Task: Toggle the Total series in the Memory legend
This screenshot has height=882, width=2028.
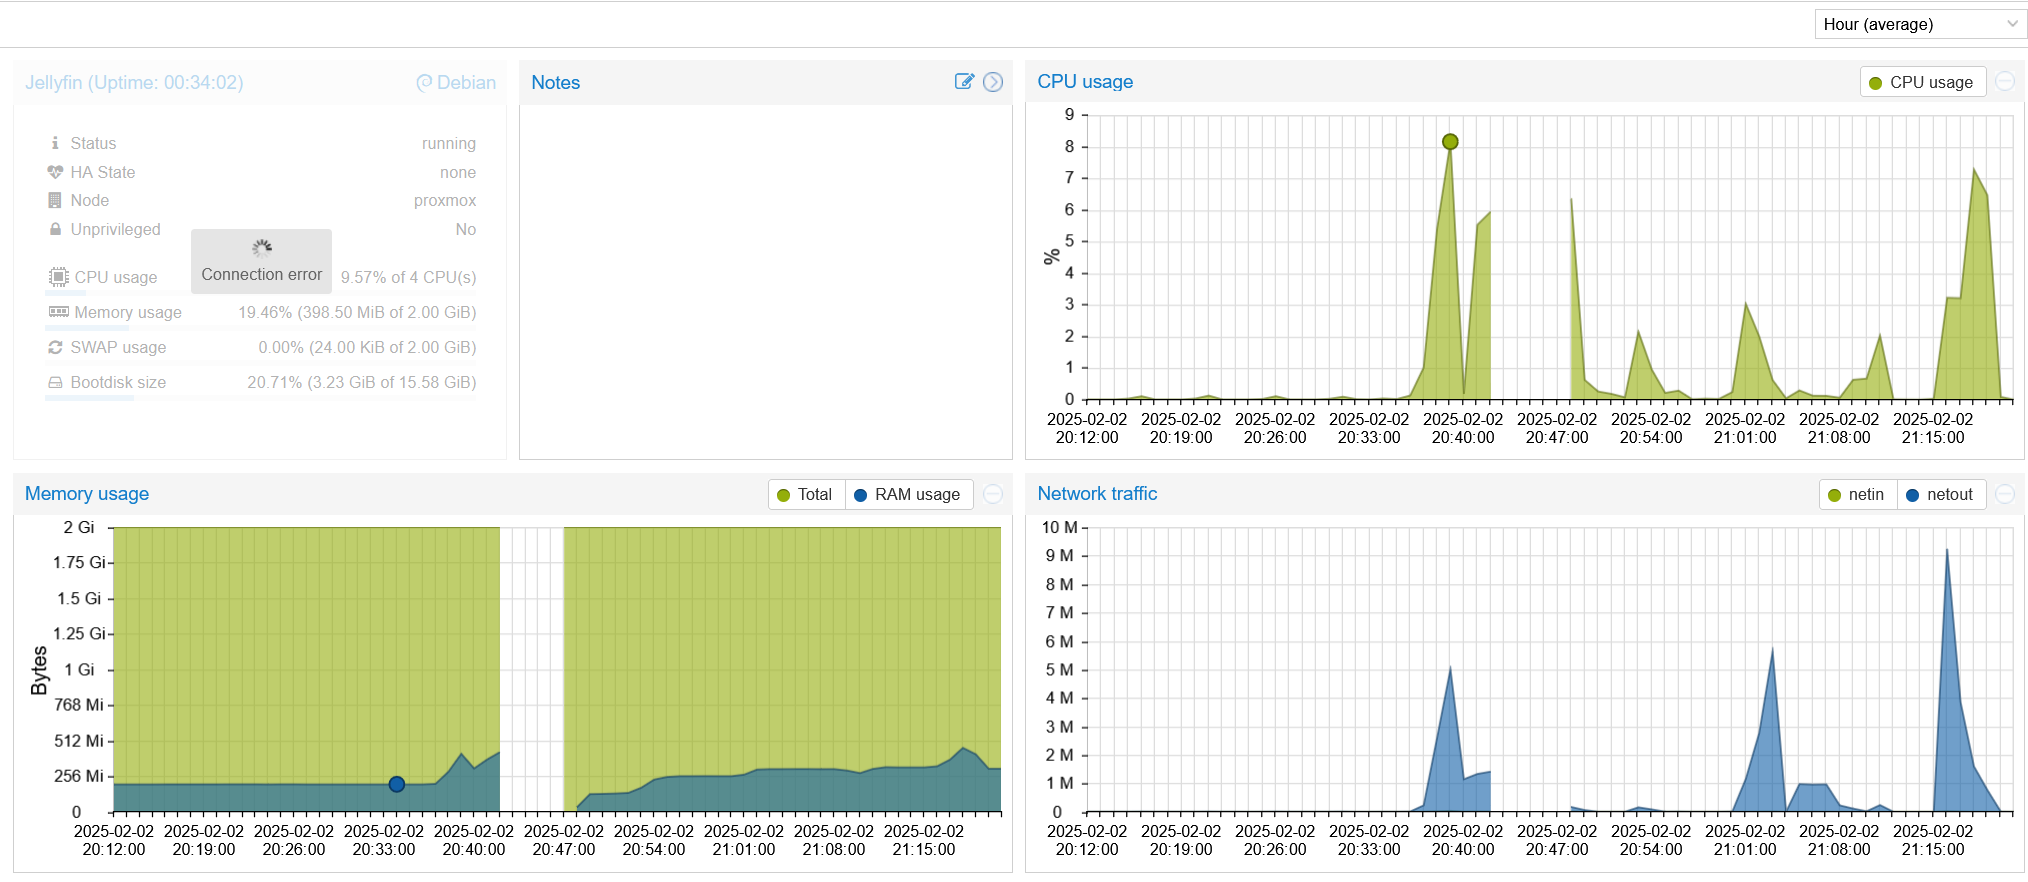Action: tap(805, 494)
